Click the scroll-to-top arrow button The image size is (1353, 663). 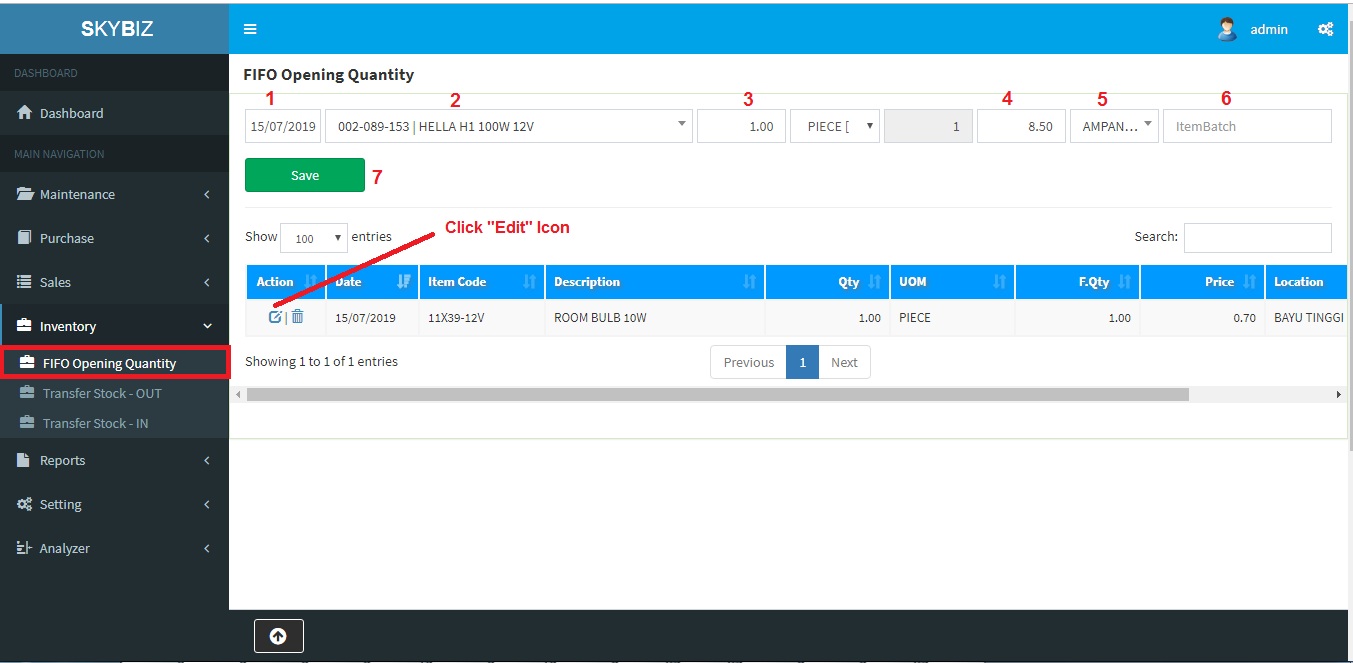tap(278, 636)
